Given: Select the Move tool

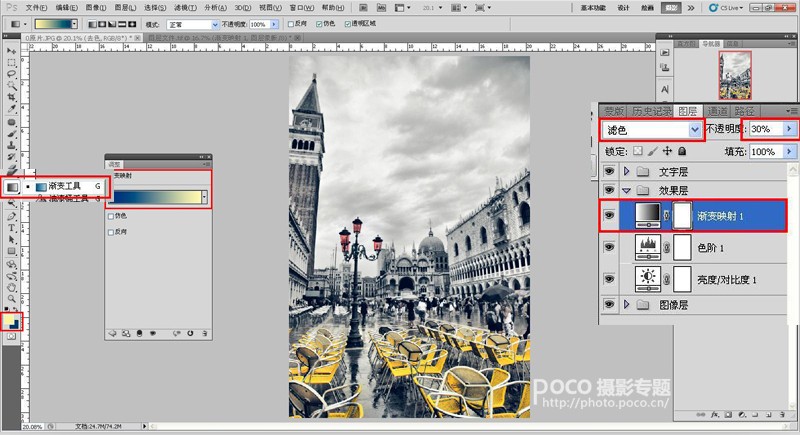Looking at the screenshot, I should (x=11, y=51).
